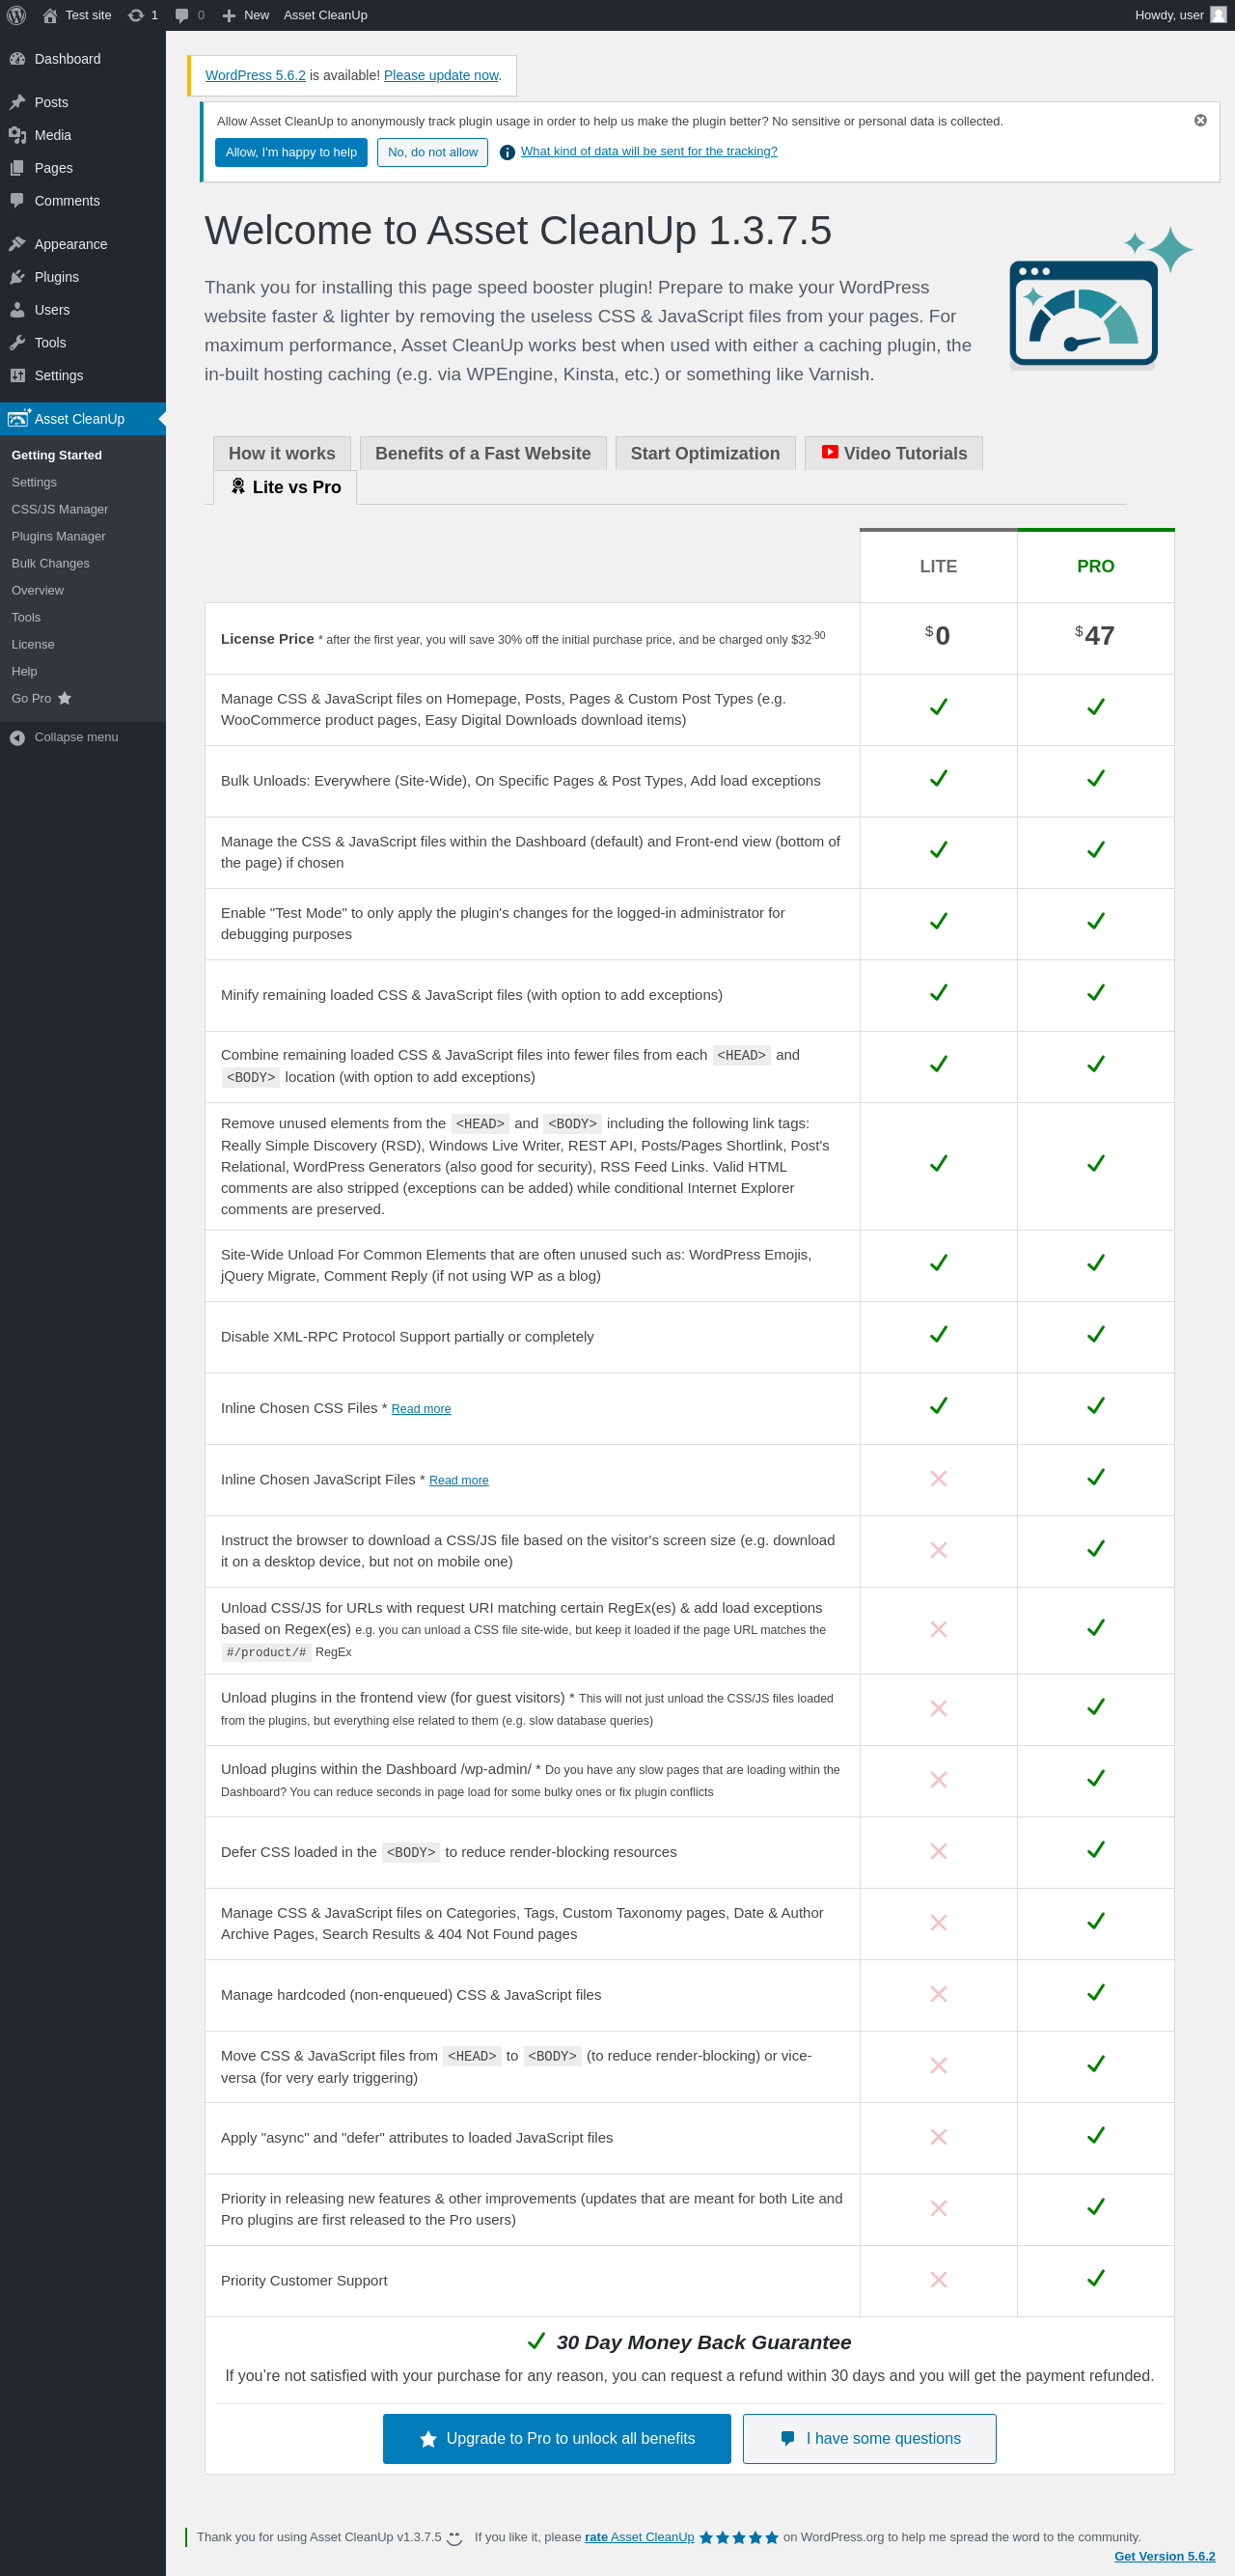Click Allow, I'm happy to help

click(291, 152)
